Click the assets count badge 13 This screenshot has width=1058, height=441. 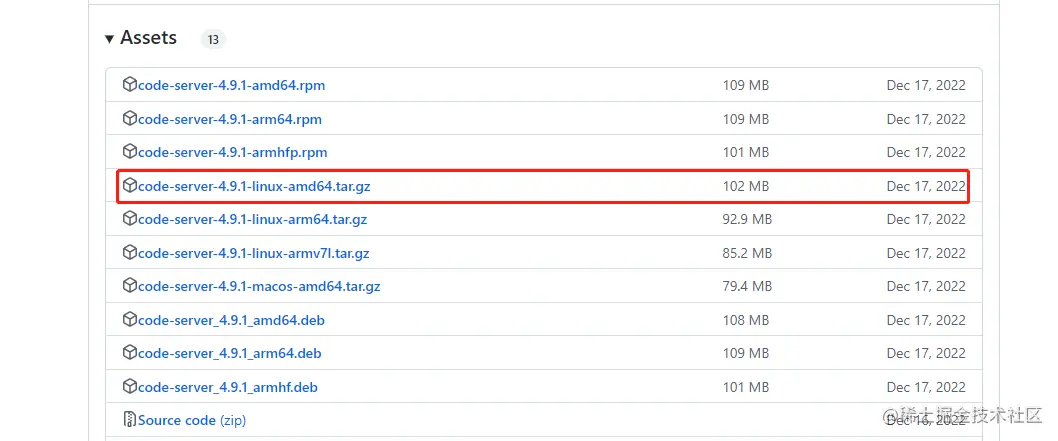pos(213,40)
